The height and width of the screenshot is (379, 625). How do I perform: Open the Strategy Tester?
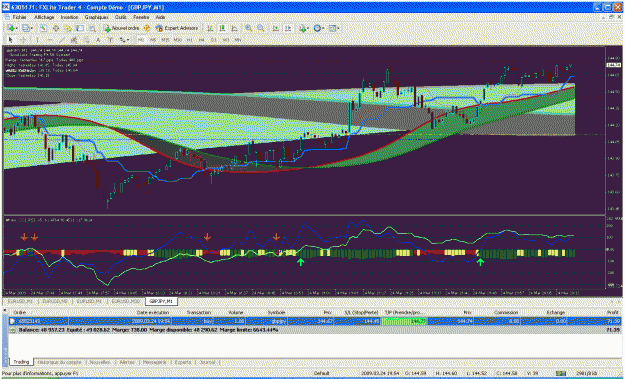[92, 28]
